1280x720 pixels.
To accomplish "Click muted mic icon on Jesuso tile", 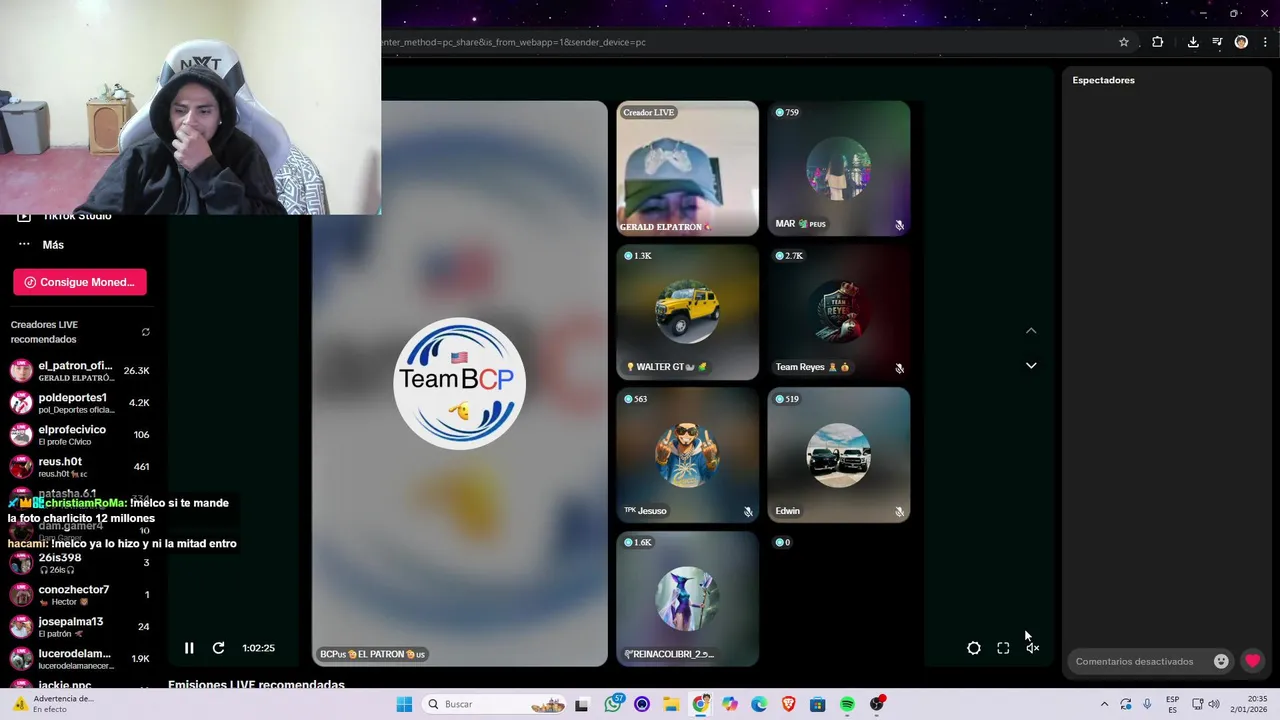I will click(748, 512).
